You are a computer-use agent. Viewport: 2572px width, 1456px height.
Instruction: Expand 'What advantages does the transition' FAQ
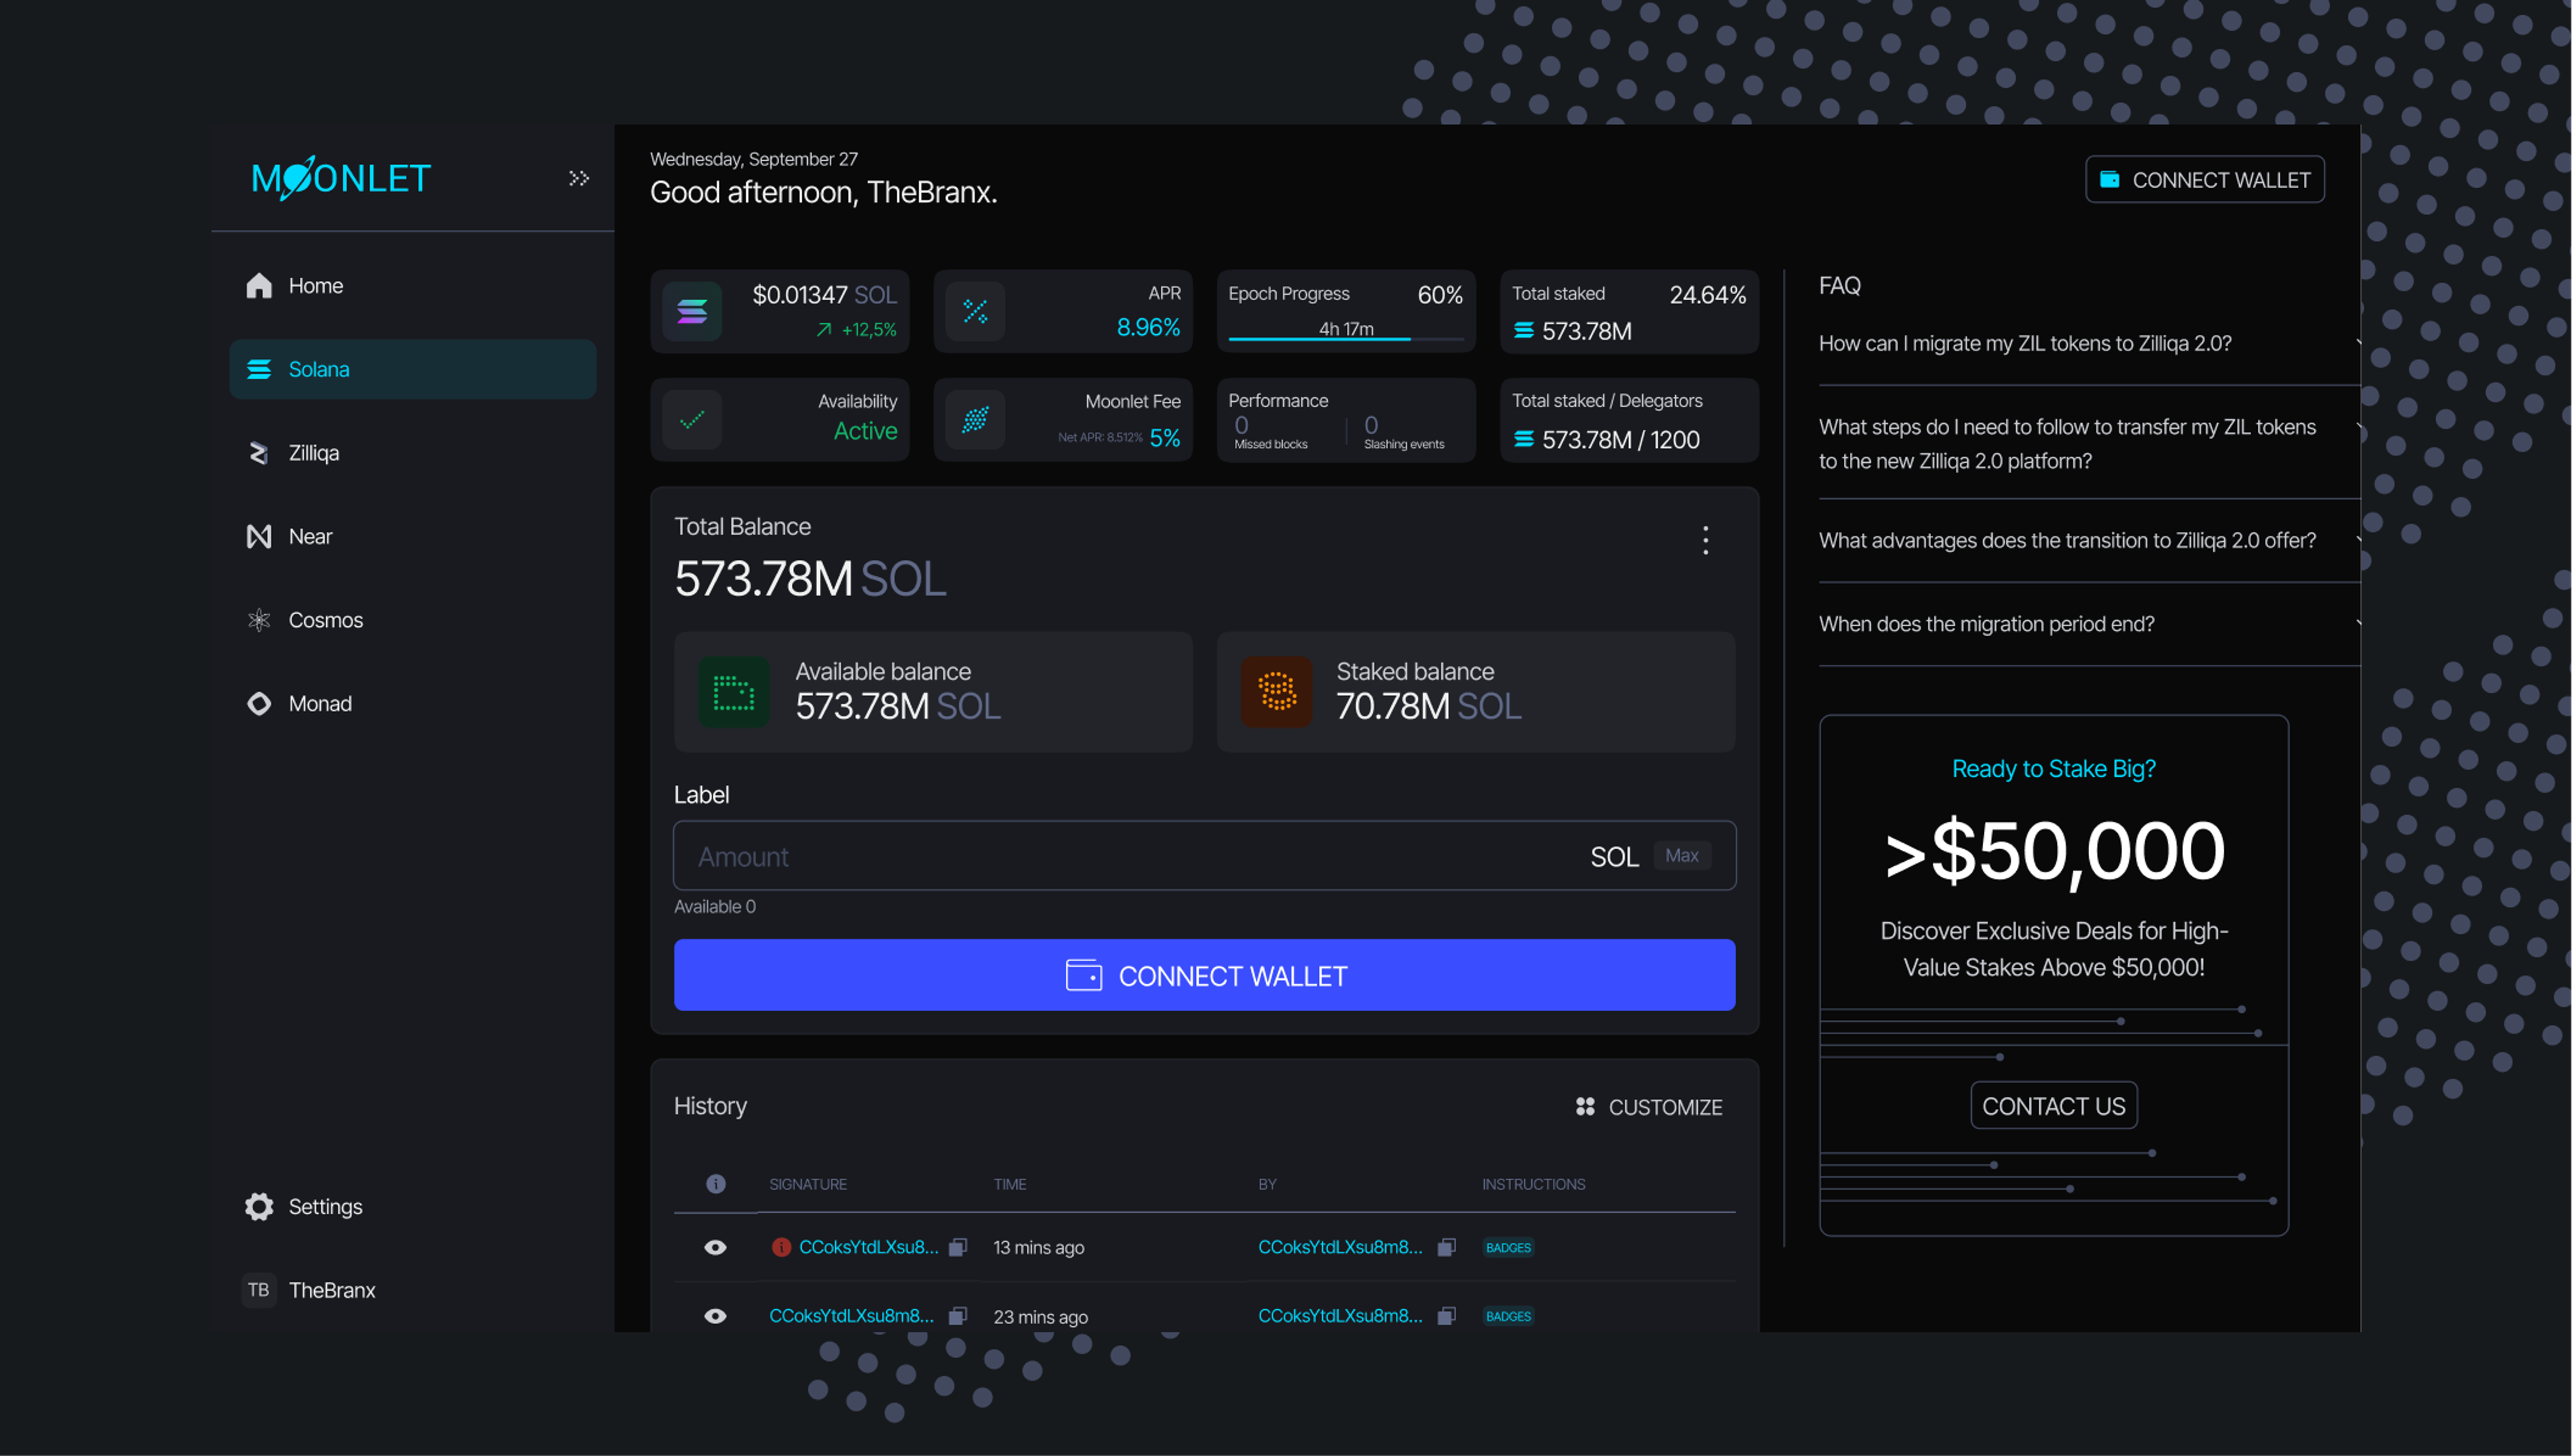tap(2089, 540)
